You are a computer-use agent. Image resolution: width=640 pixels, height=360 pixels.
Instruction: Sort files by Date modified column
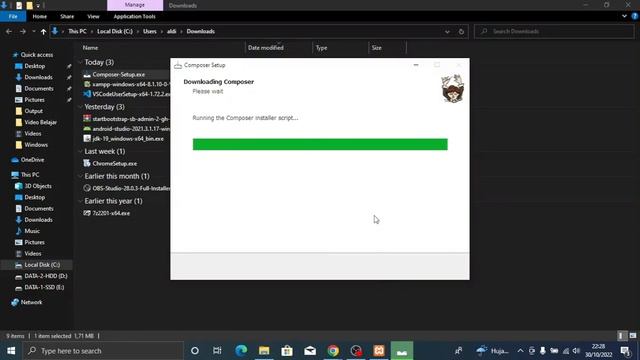click(266, 48)
